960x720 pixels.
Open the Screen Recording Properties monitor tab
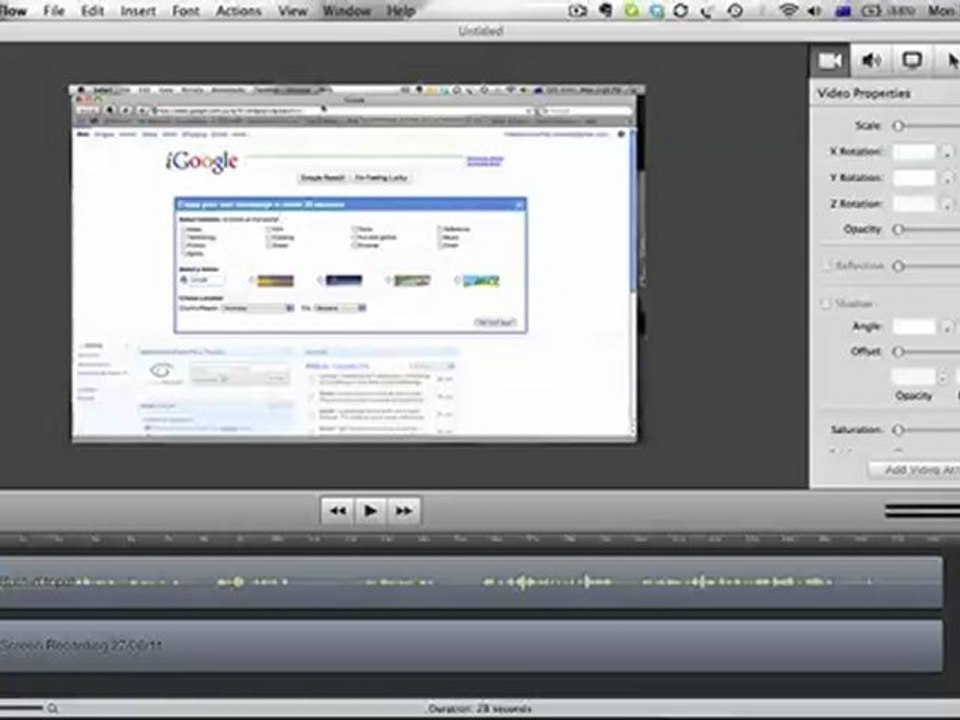coord(912,61)
